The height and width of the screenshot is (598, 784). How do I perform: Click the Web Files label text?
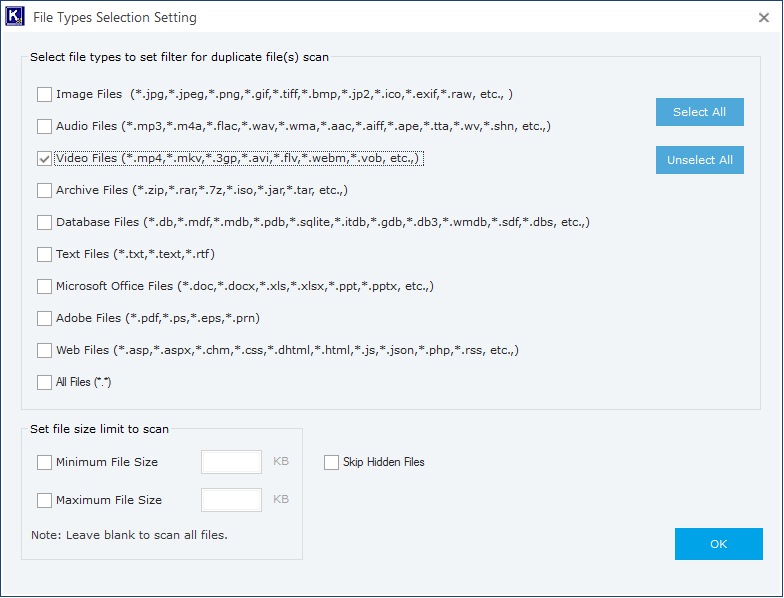point(288,350)
